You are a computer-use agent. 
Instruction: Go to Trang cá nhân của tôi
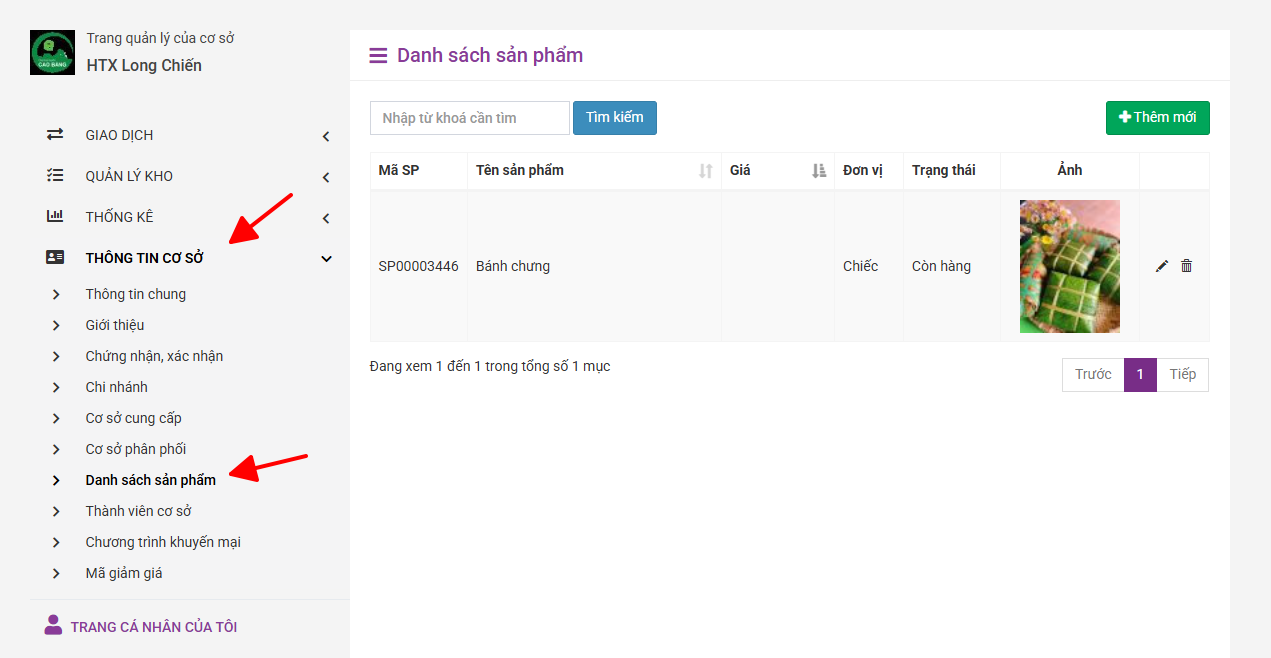click(x=153, y=627)
